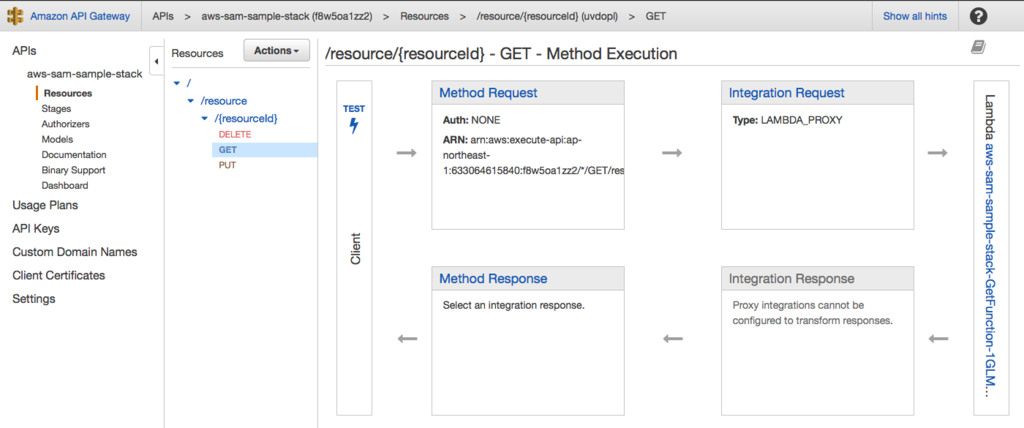Open Binary Support in the sidebar
Viewport: 1024px width, 428px height.
tap(73, 170)
